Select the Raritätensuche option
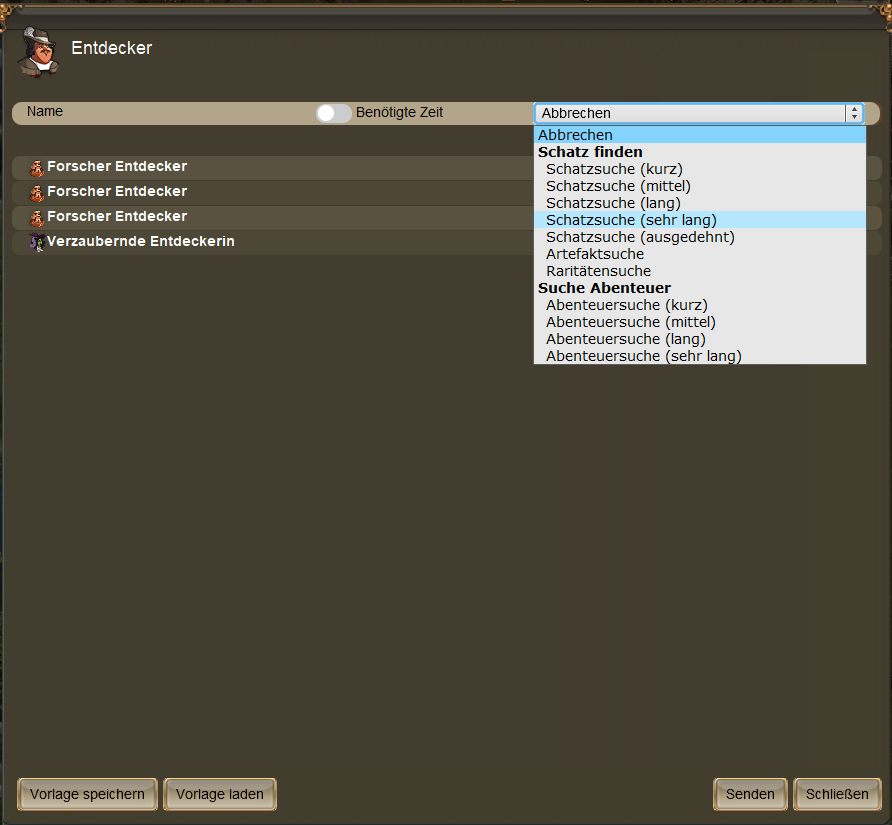Image resolution: width=892 pixels, height=825 pixels. (598, 271)
